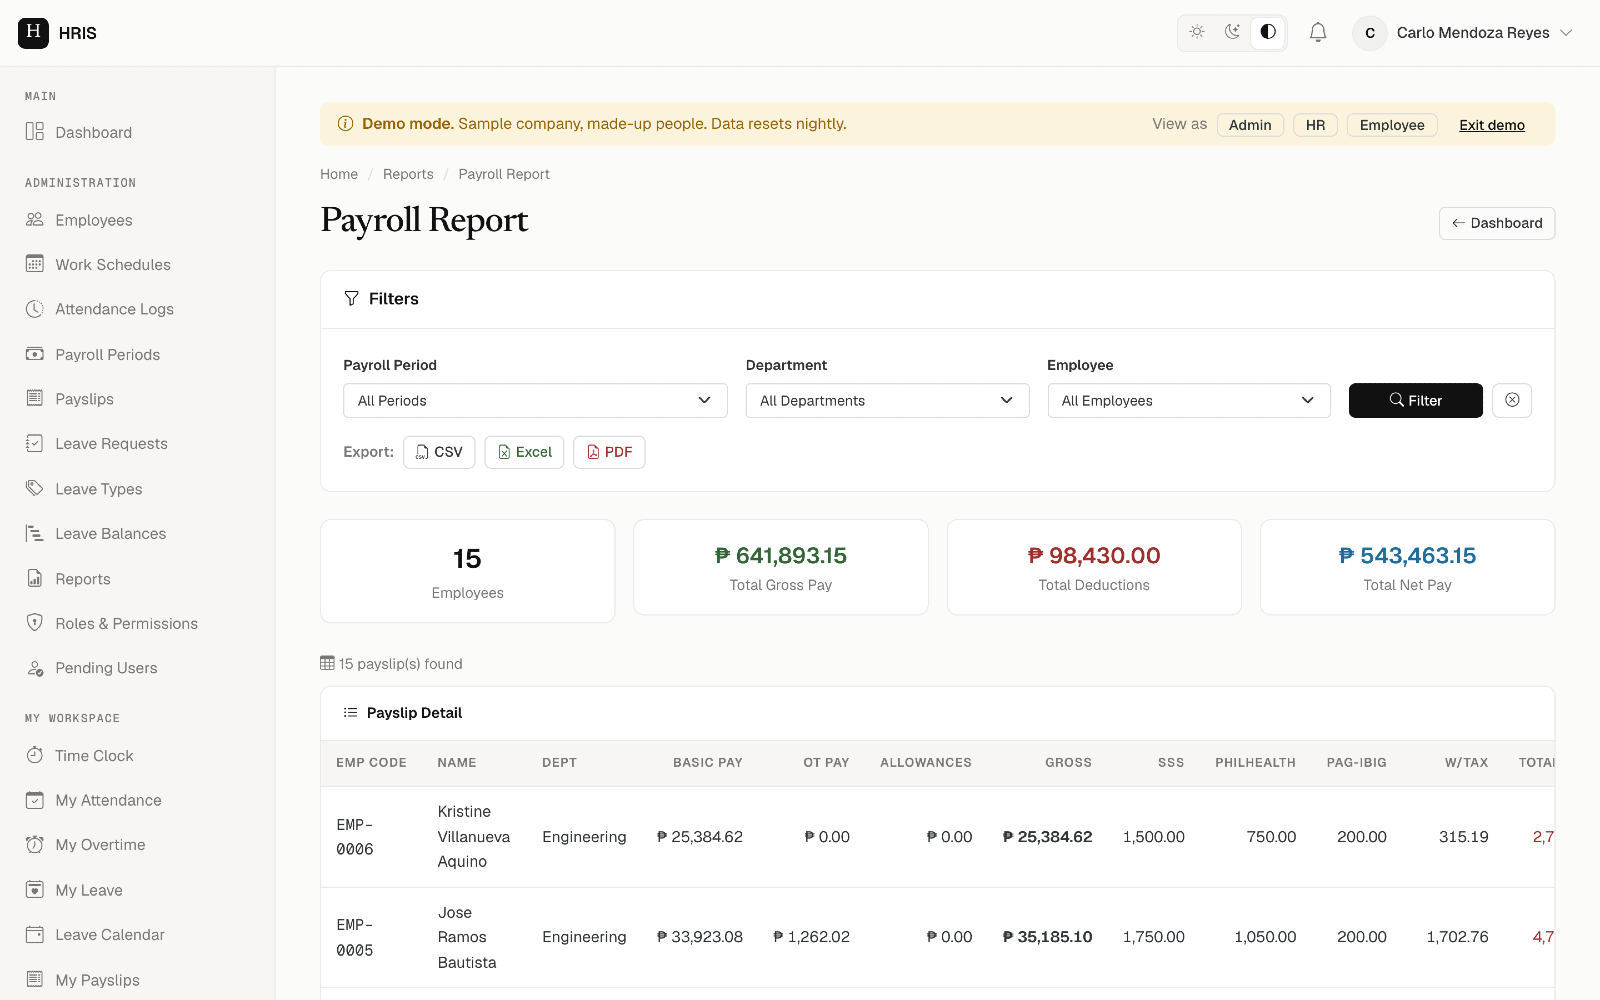Open Employee filter dropdown
The width and height of the screenshot is (1600, 1000).
[1188, 401]
